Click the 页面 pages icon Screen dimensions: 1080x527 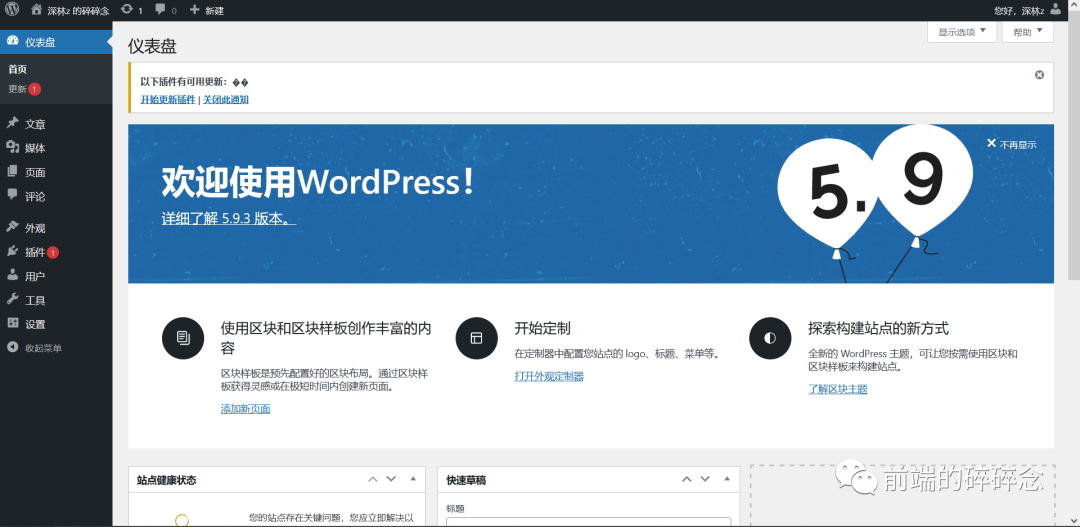pyautogui.click(x=12, y=172)
